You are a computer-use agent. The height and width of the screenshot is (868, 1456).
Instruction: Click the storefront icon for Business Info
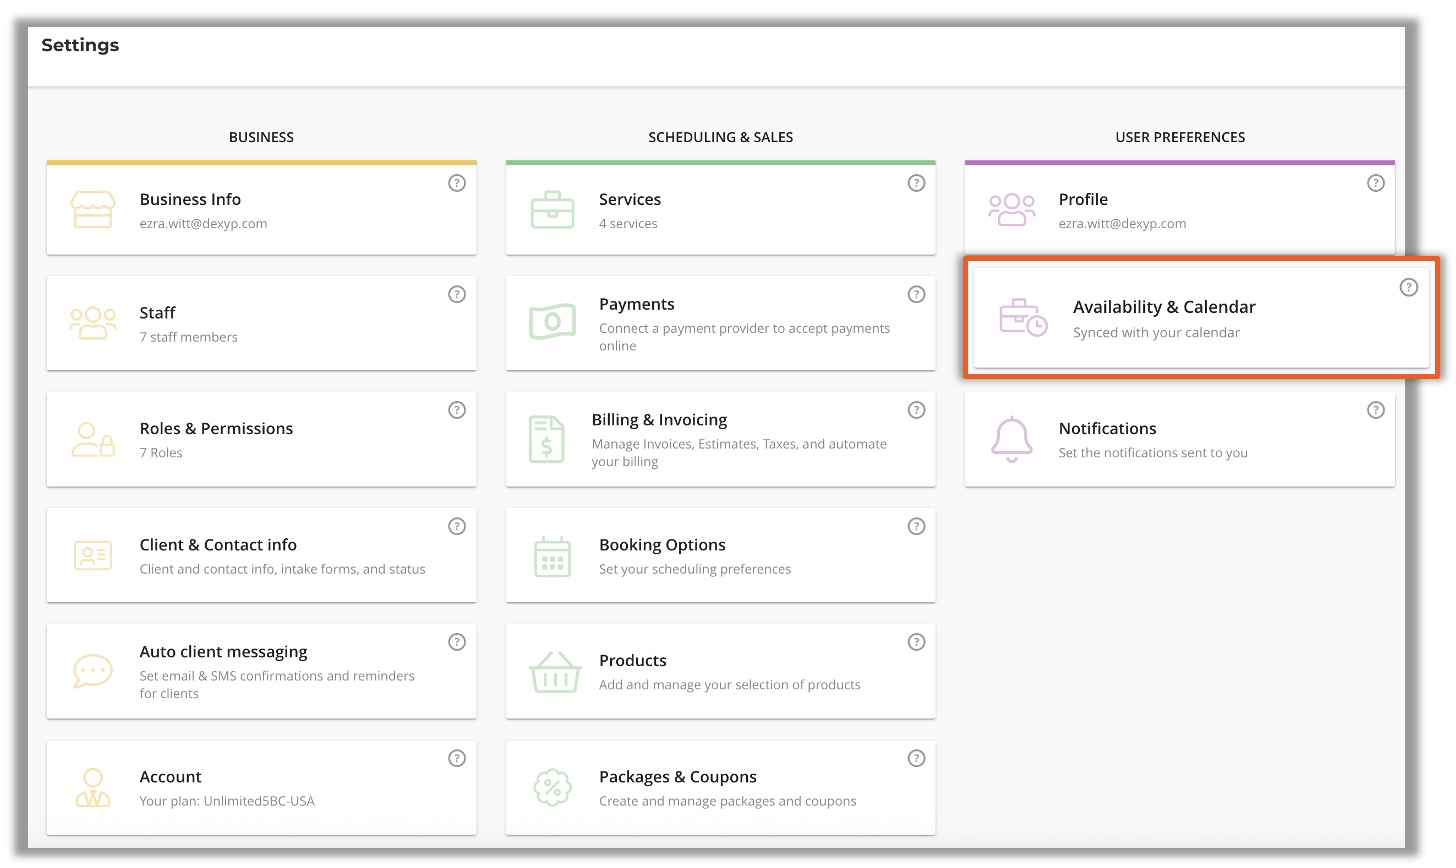93,210
